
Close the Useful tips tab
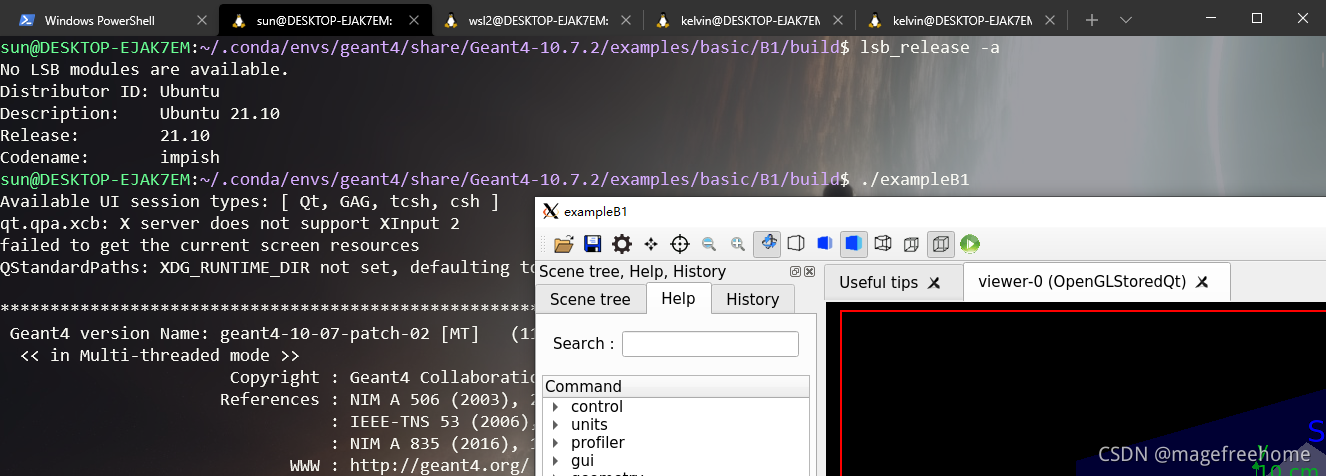(934, 284)
